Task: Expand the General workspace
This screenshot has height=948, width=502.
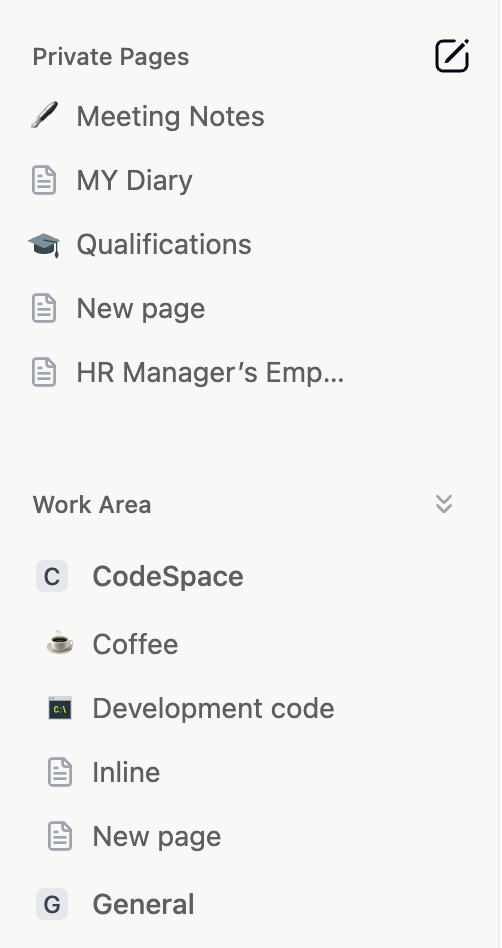Action: 143,904
